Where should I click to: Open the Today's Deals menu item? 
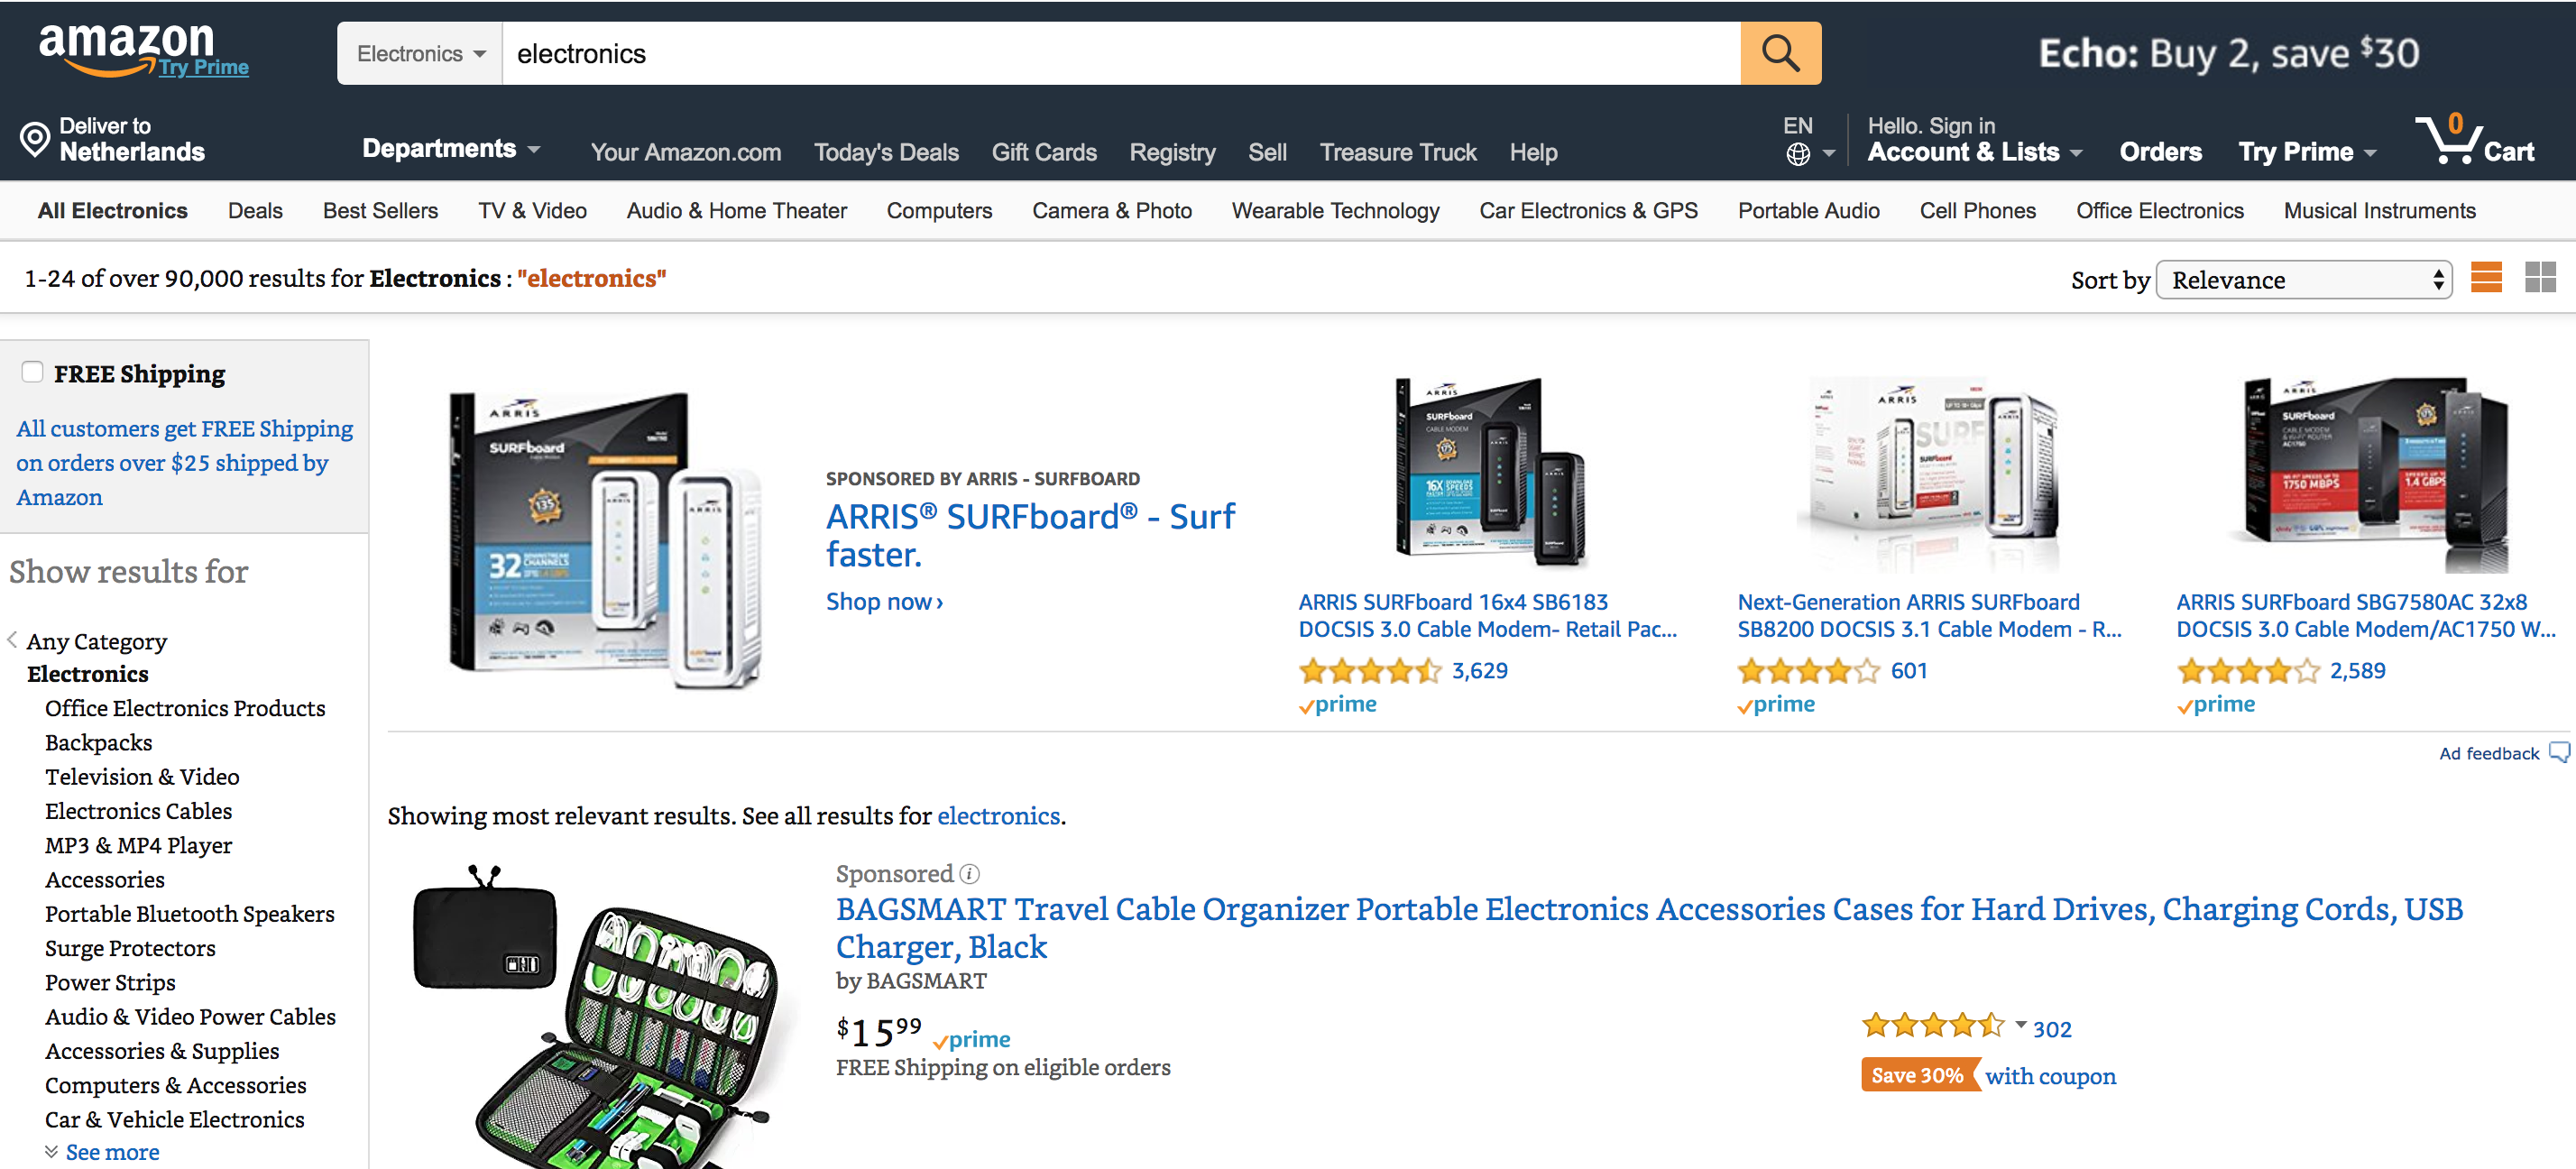coord(885,153)
